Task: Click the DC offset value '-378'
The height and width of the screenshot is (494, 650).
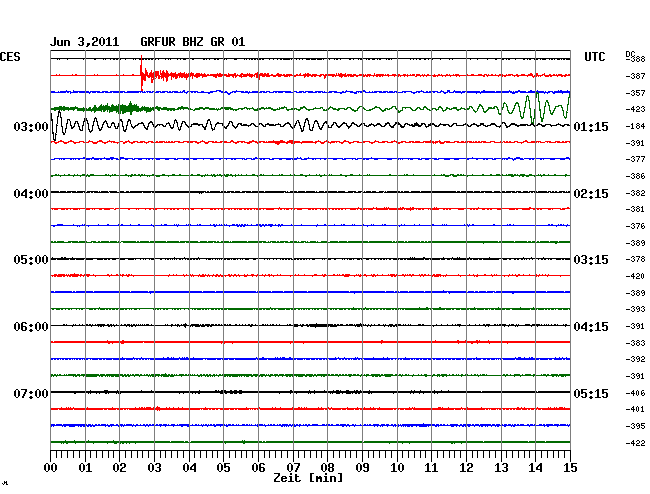Action: point(635,259)
